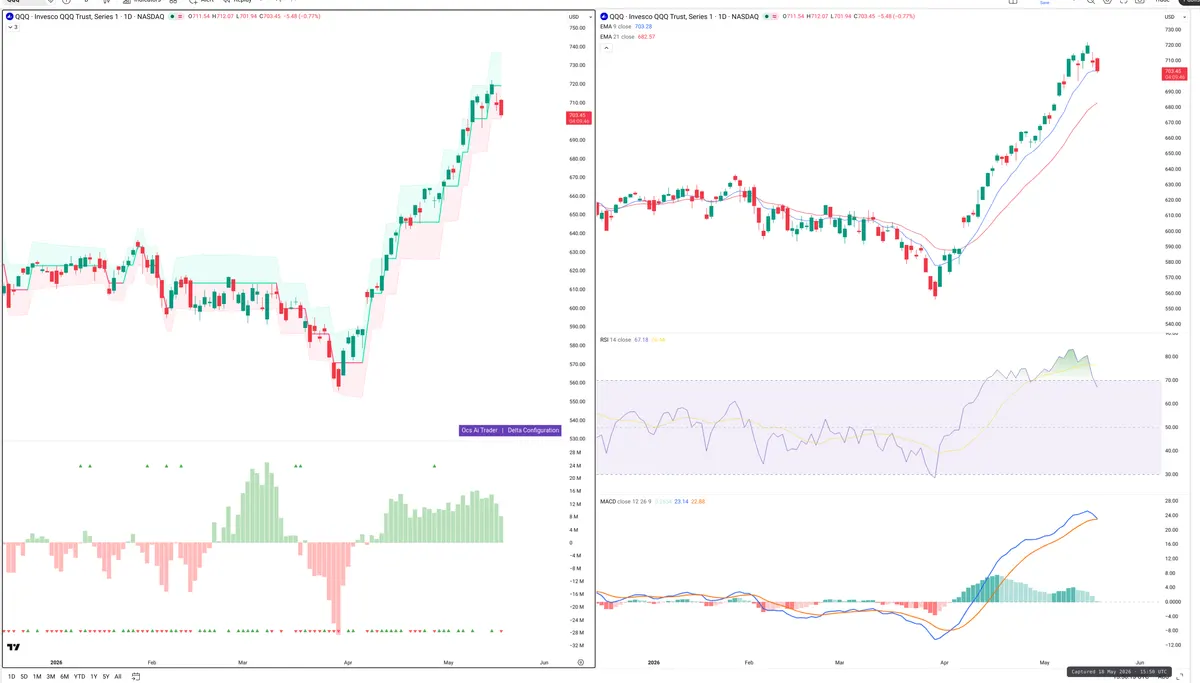This screenshot has height=683, width=1200.
Task: Click the Ocs Ai Trader label
Action: tap(479, 430)
